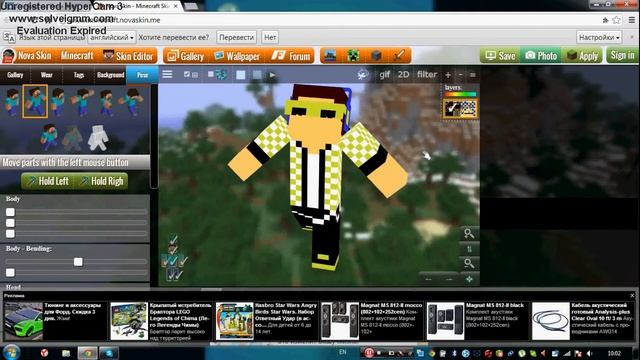Open the Wallpaper page
Viewport: 640px width, 360px height.
pos(237,56)
